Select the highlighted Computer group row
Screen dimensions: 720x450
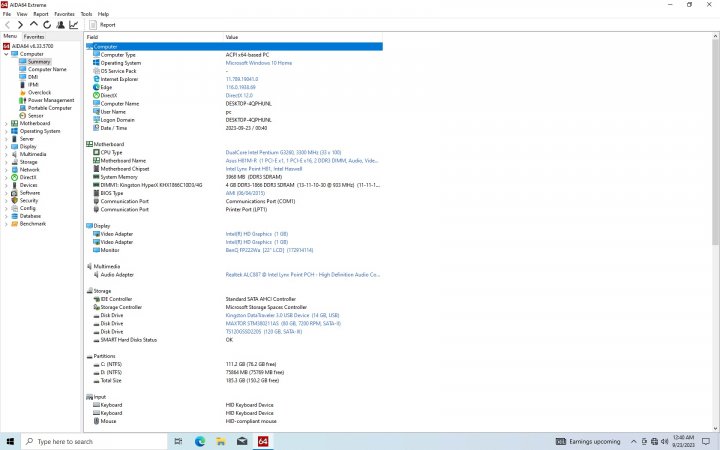pyautogui.click(x=234, y=46)
